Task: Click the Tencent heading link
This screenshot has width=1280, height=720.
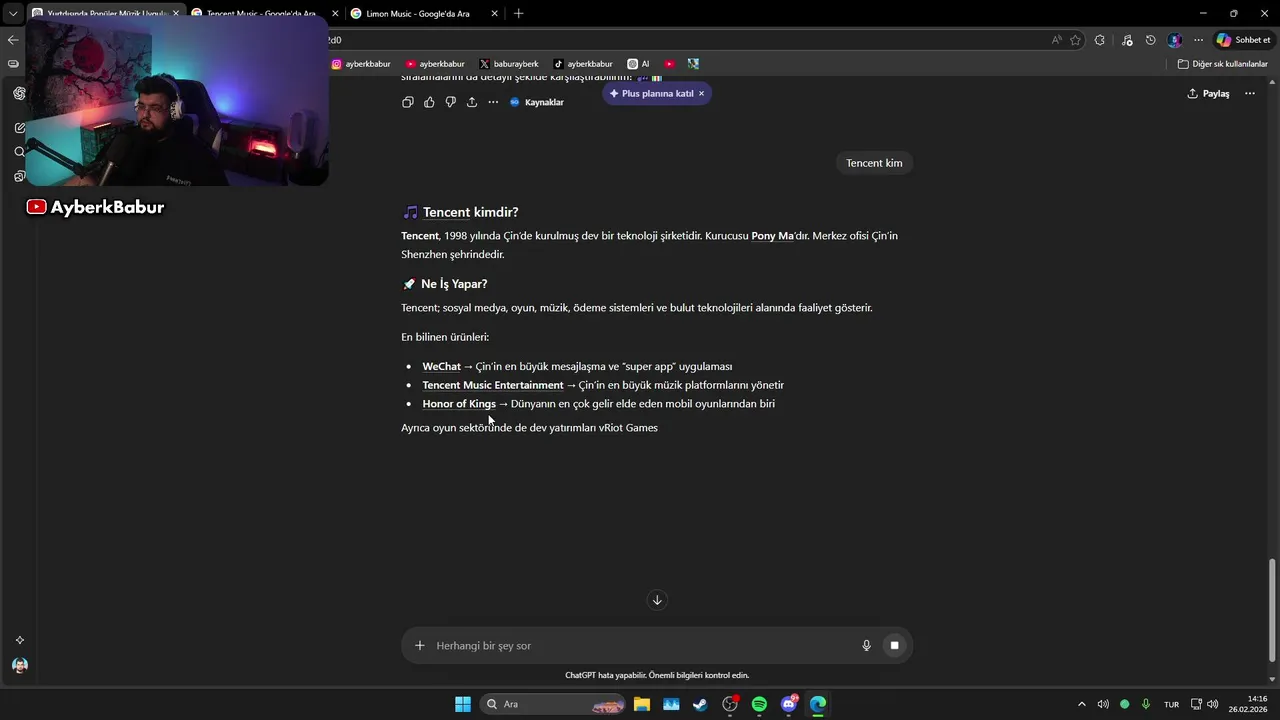Action: click(446, 212)
